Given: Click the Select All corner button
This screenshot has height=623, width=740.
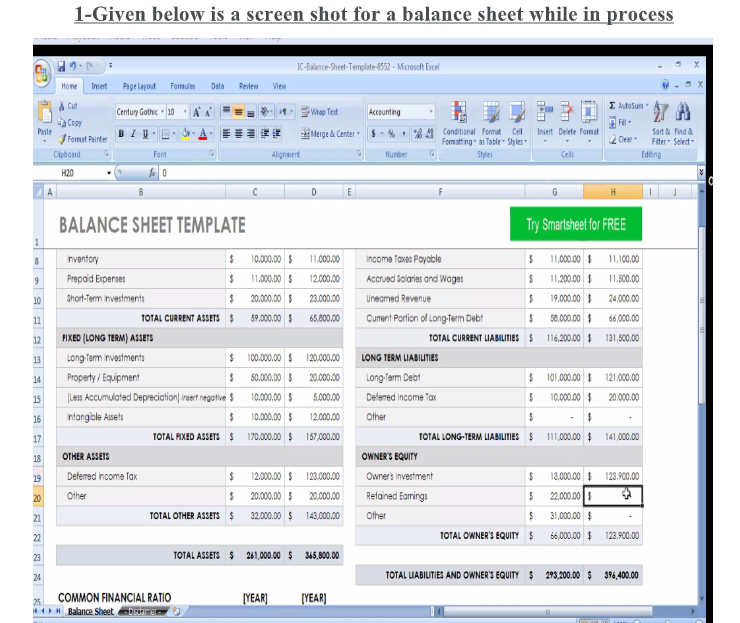Looking at the screenshot, I should pos(38,192).
